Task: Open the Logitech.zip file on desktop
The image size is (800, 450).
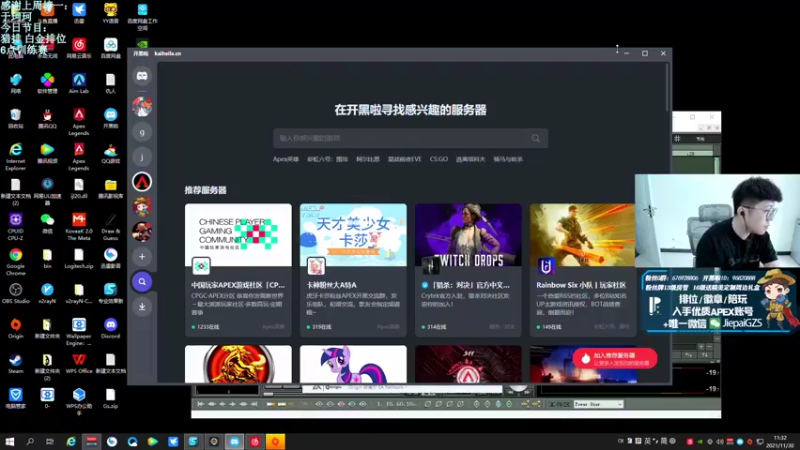Action: coord(79,259)
